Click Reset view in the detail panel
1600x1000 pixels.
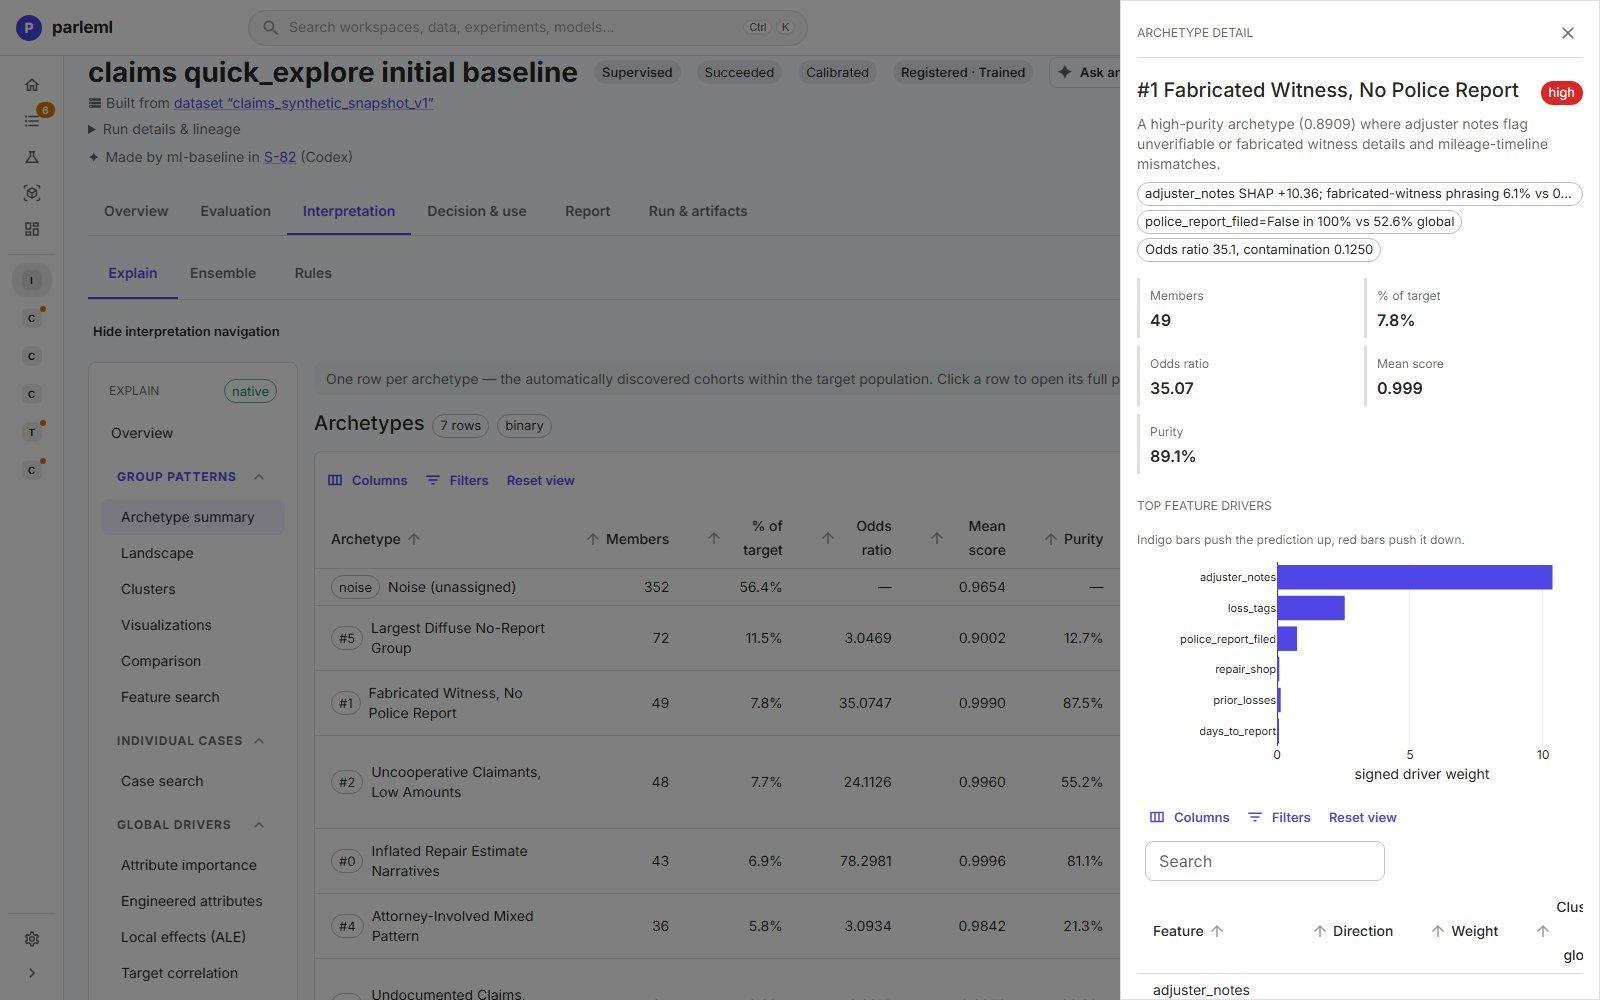point(1362,817)
